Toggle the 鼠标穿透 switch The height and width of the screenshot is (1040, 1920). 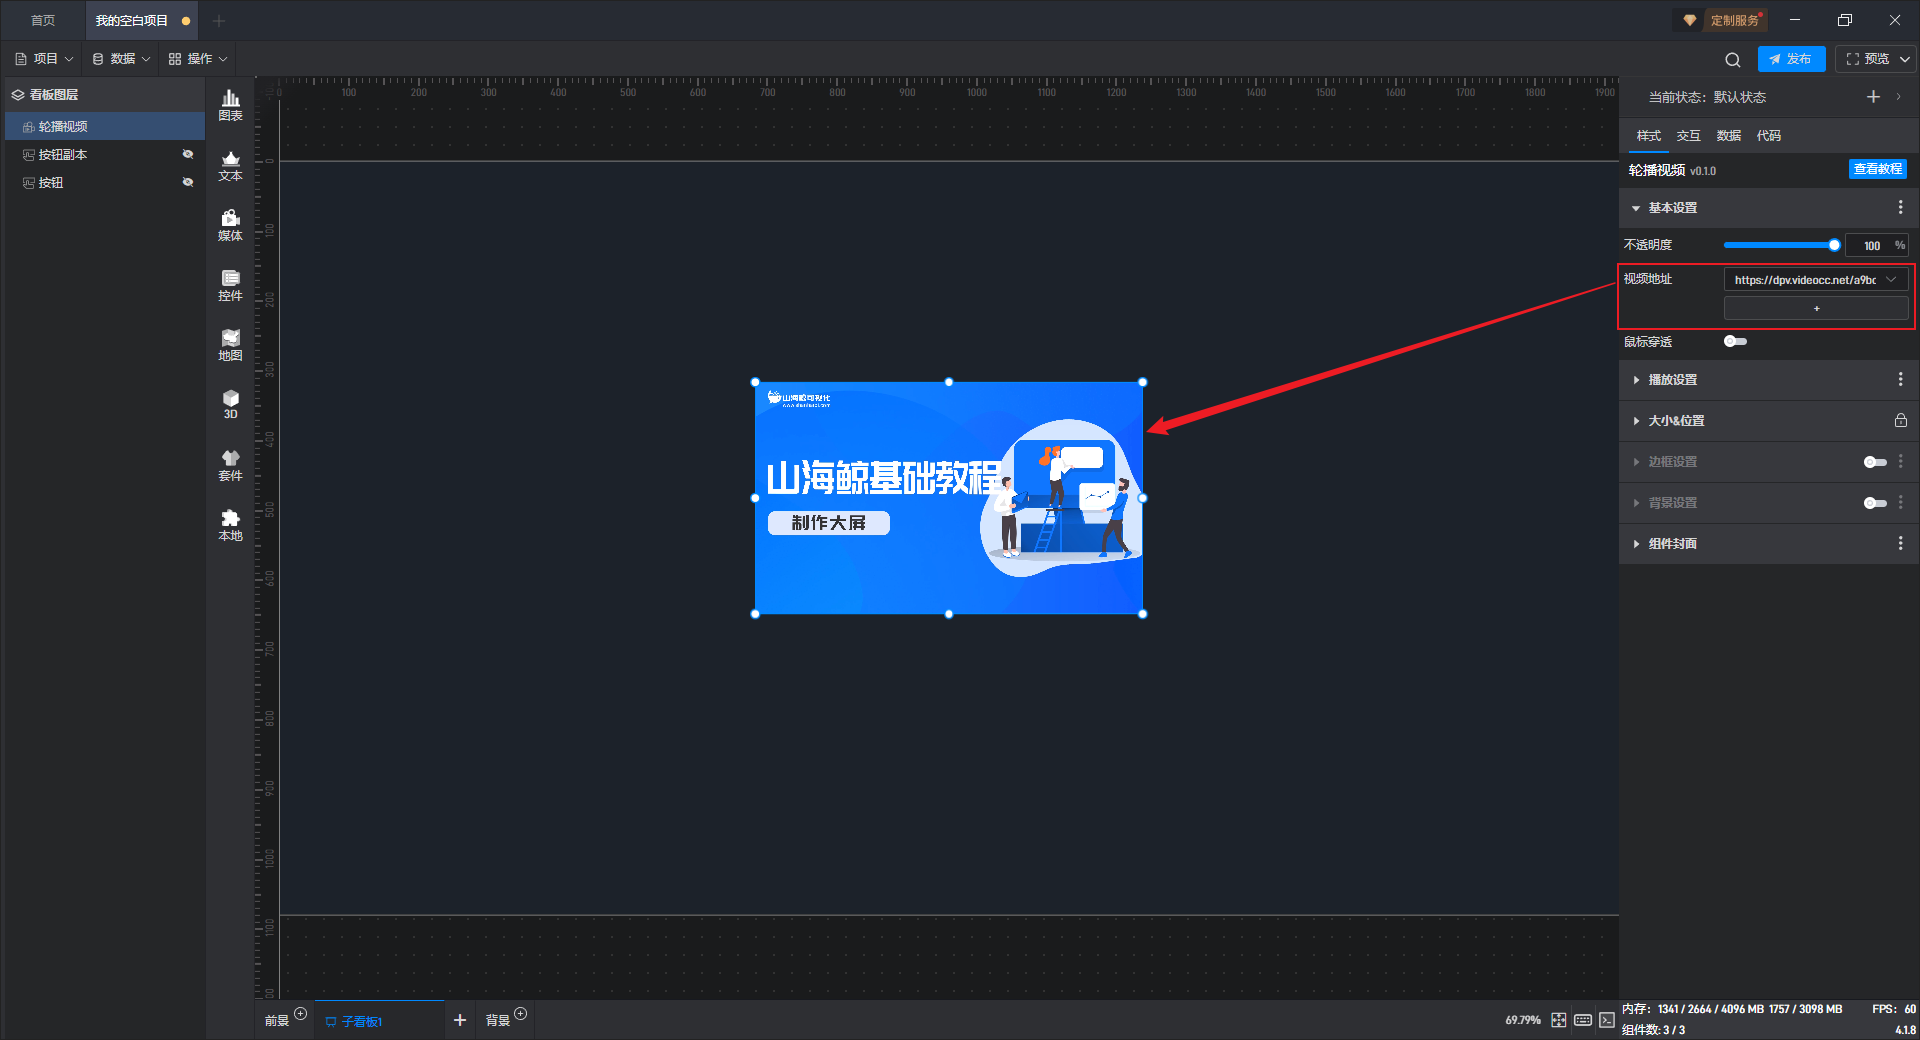tap(1735, 341)
